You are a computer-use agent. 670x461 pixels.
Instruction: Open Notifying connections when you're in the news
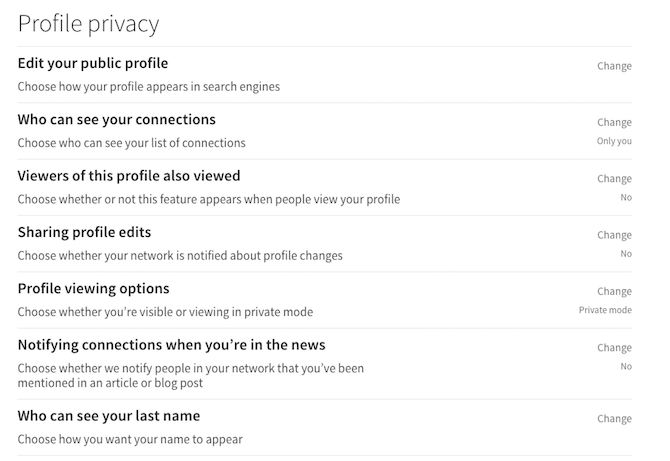[x=171, y=345]
